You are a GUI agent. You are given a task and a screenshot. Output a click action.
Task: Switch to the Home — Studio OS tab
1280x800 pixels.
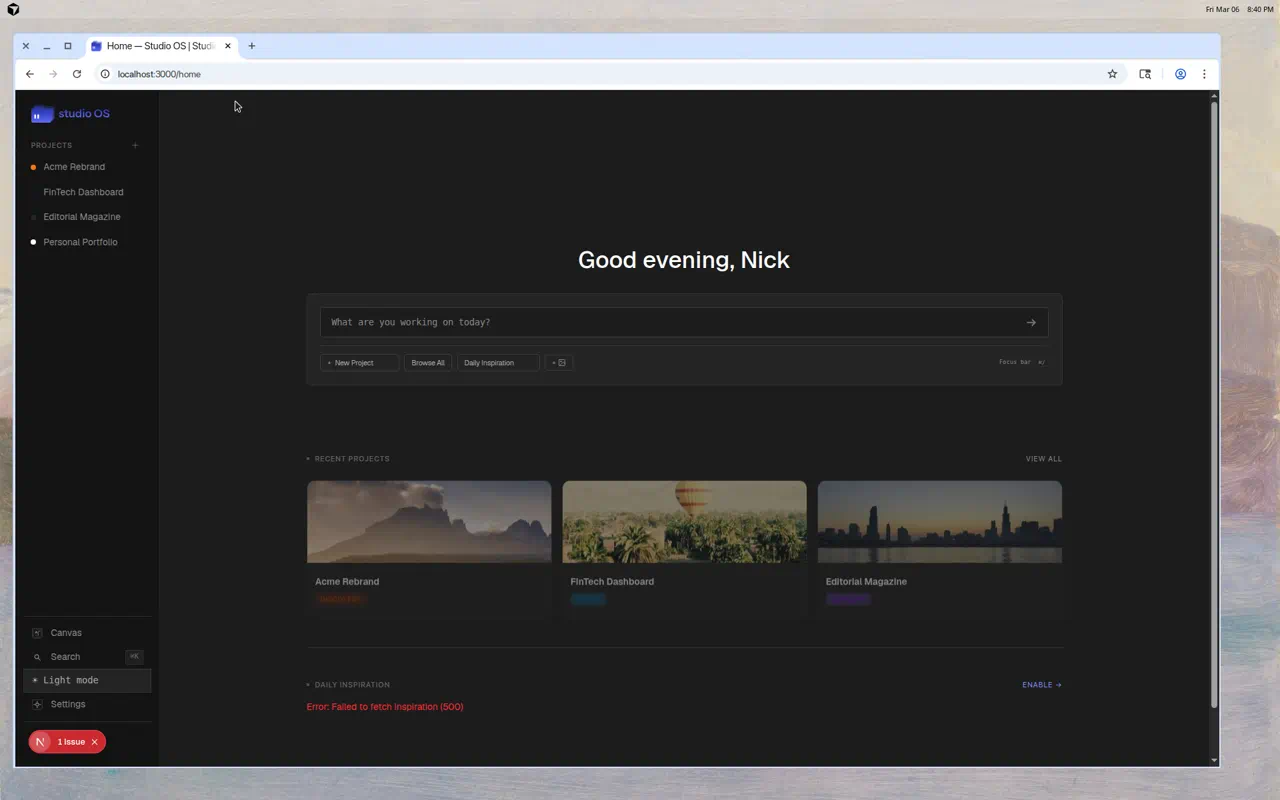[160, 45]
